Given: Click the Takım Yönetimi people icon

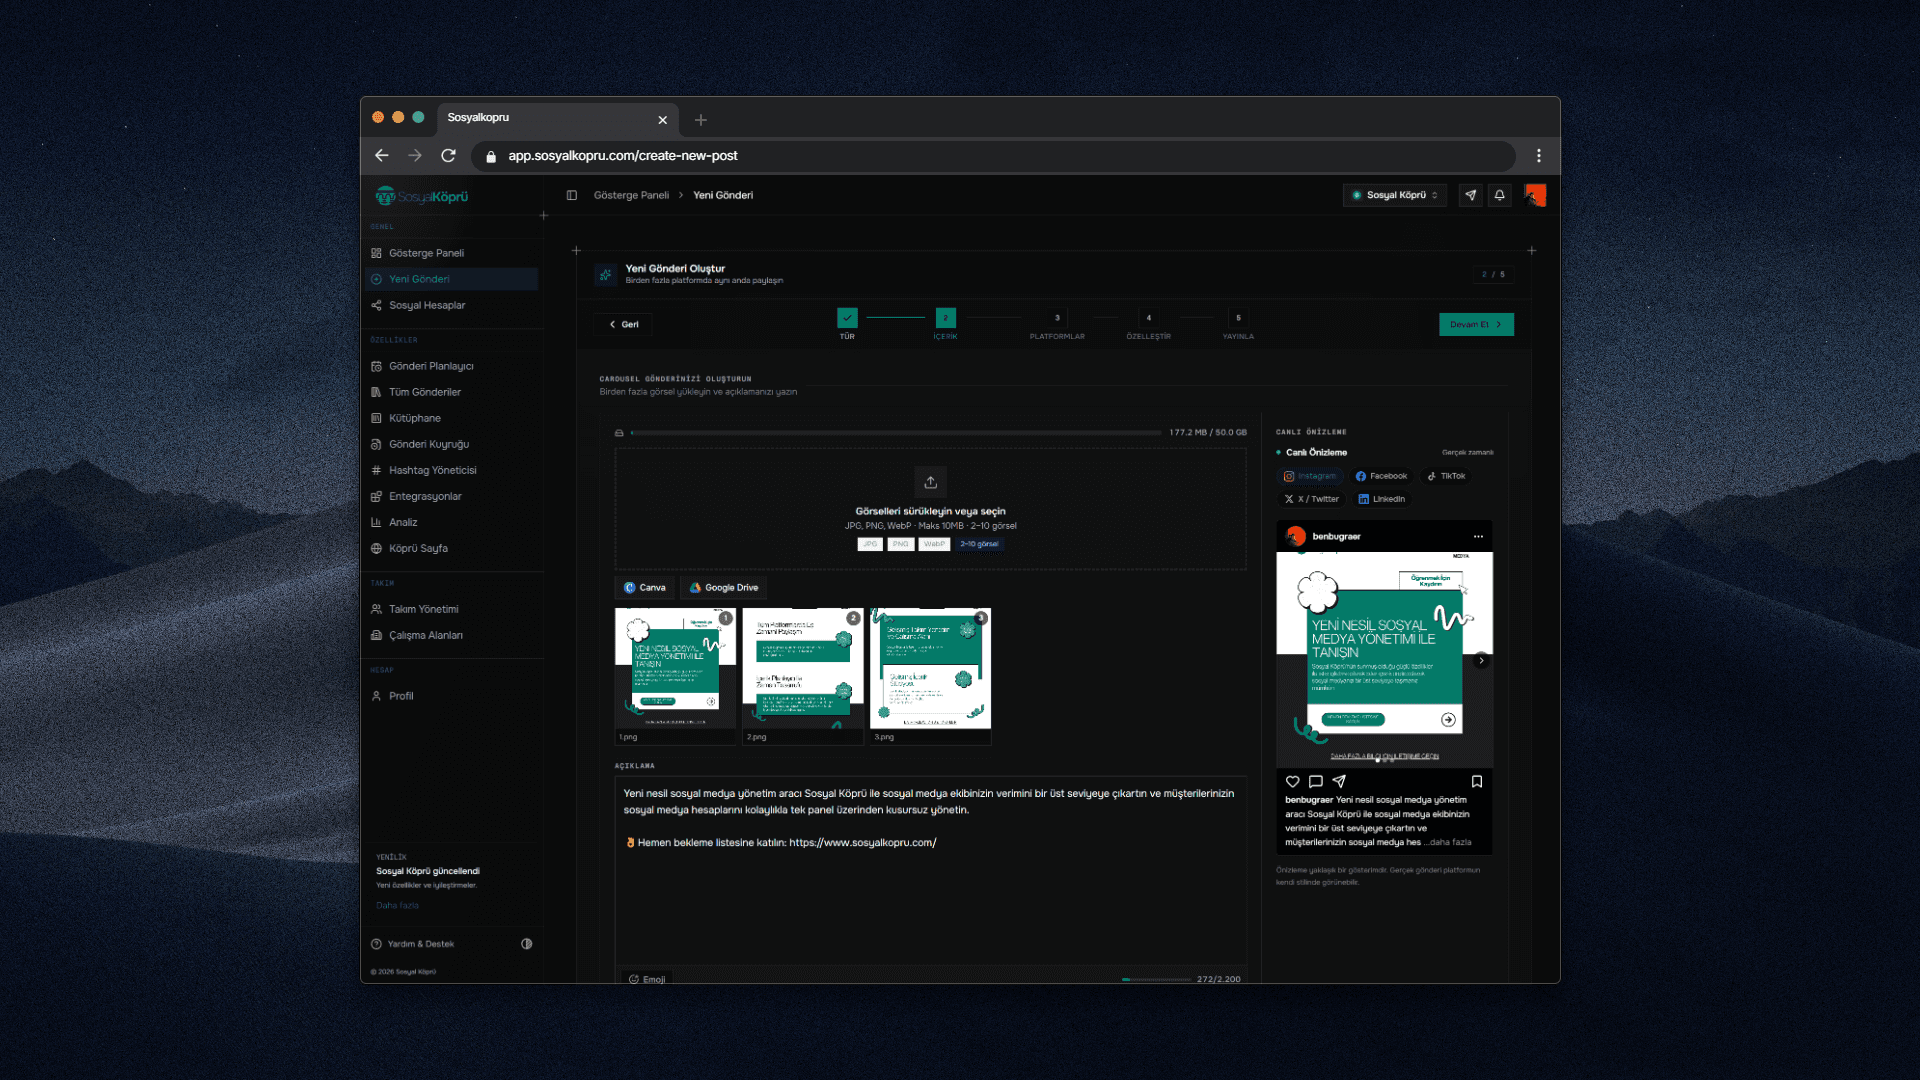Looking at the screenshot, I should 376,609.
